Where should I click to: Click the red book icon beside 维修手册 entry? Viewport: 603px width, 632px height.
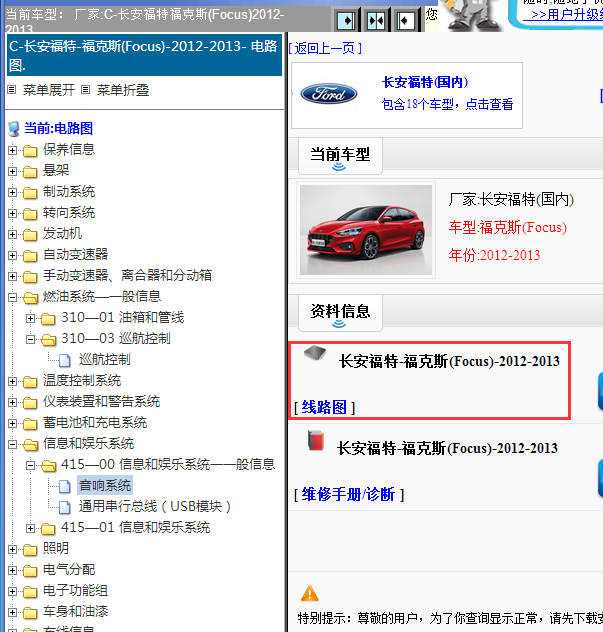tap(316, 440)
